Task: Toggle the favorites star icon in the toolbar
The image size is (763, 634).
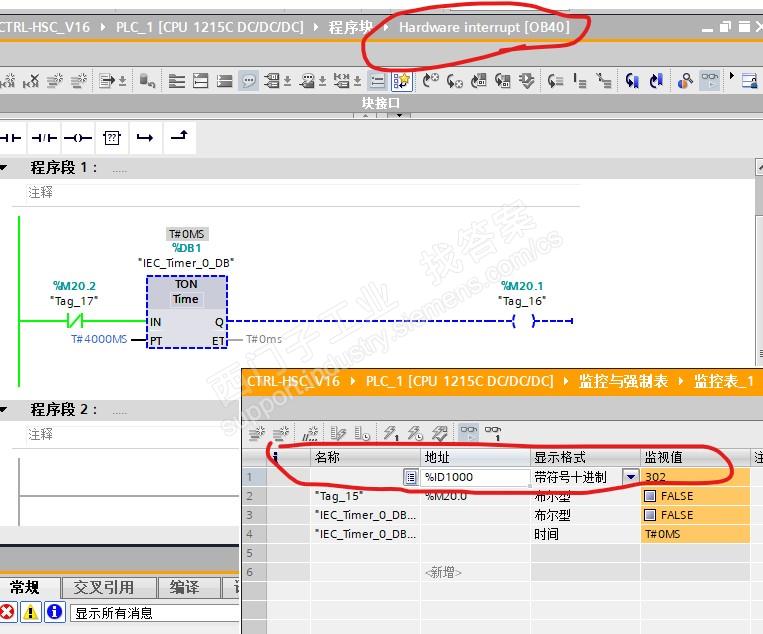Action: click(402, 81)
